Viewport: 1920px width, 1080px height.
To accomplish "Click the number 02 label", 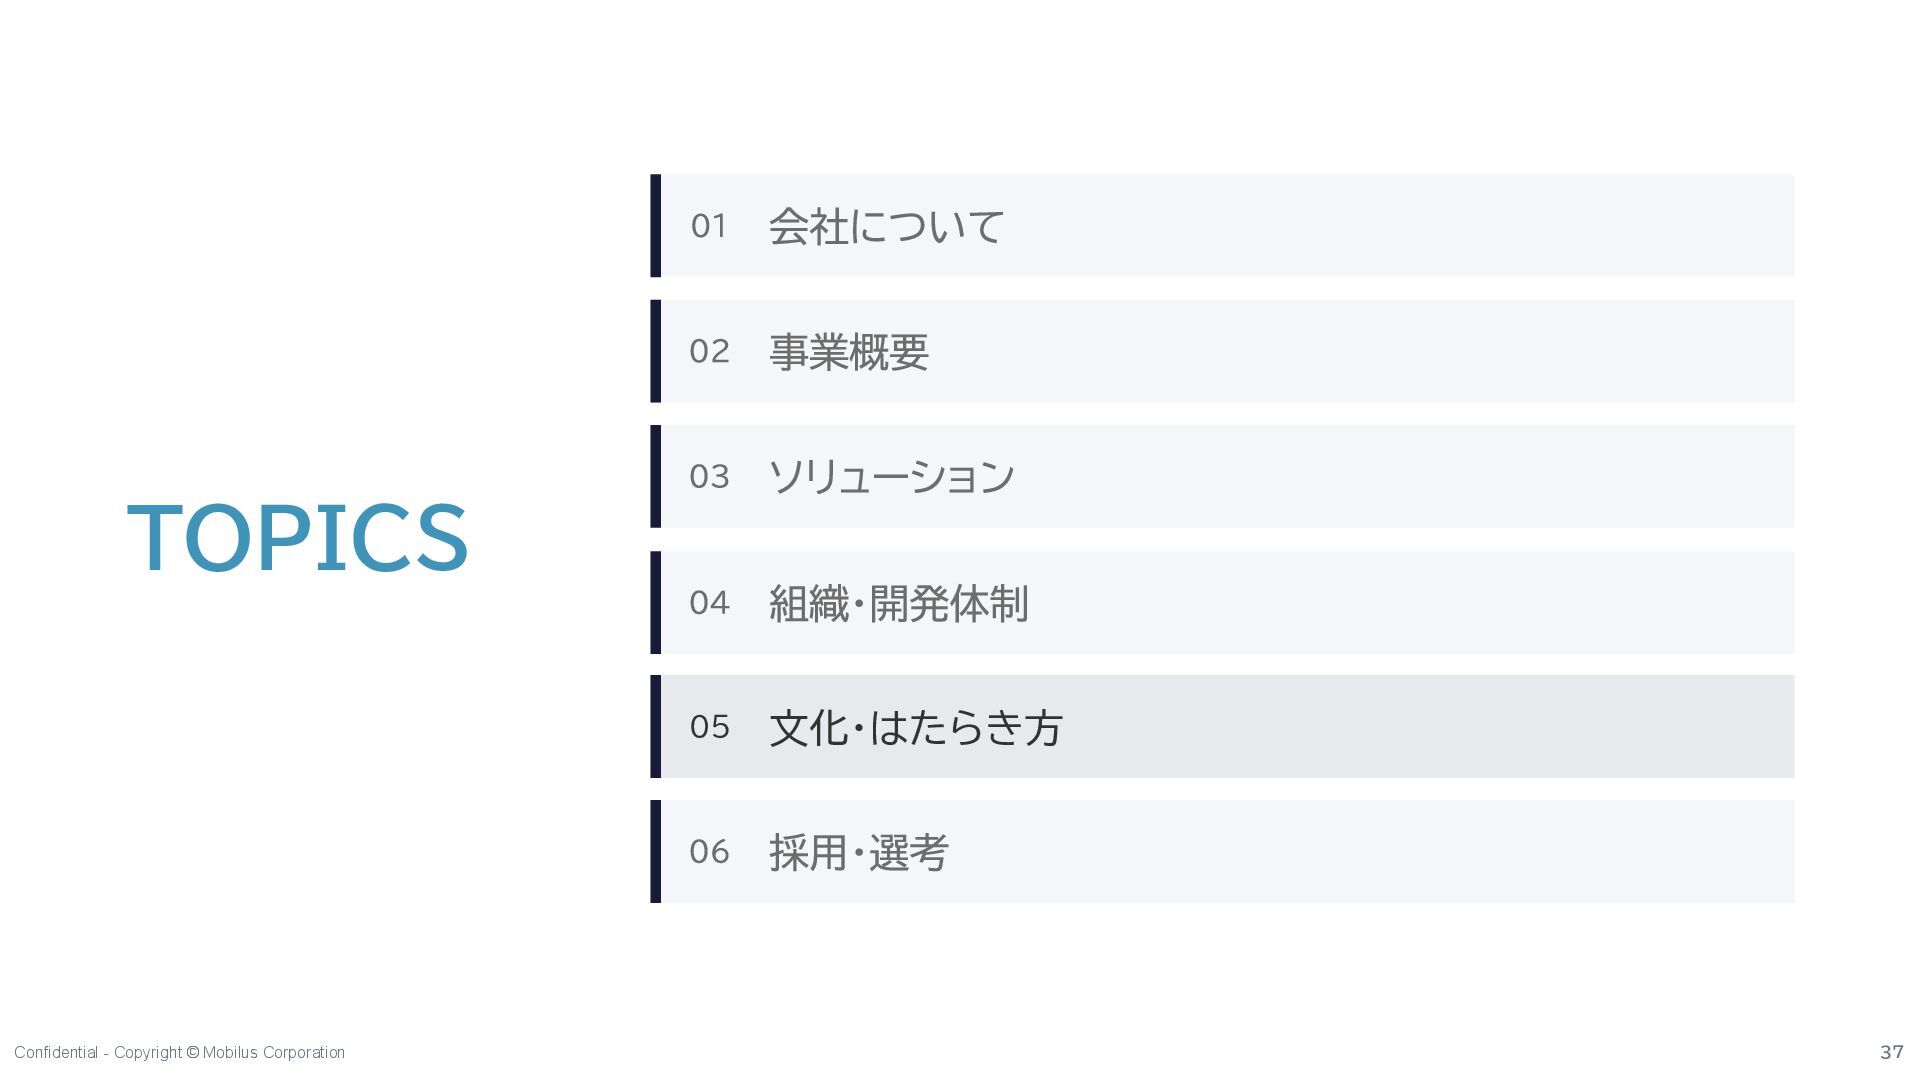I will (709, 351).
